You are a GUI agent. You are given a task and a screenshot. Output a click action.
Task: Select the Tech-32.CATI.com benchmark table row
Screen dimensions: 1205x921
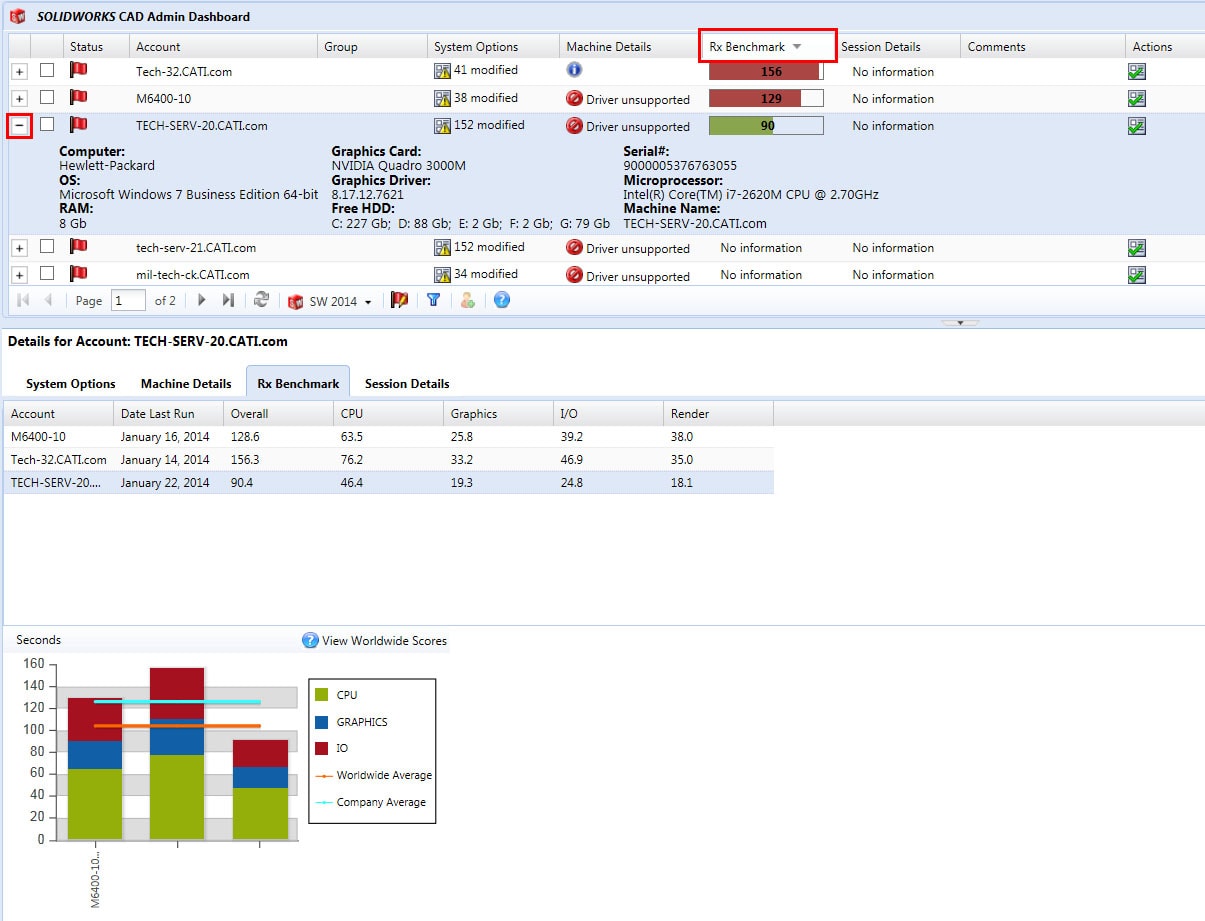[388, 459]
